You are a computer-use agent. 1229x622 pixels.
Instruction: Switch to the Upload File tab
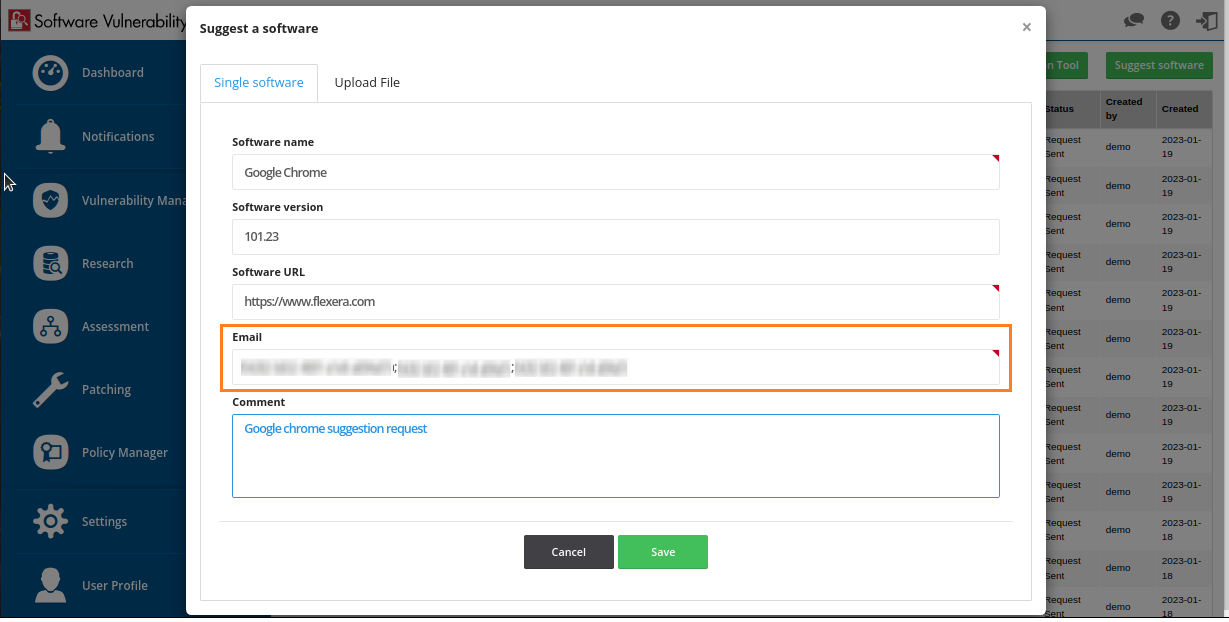pyautogui.click(x=367, y=83)
